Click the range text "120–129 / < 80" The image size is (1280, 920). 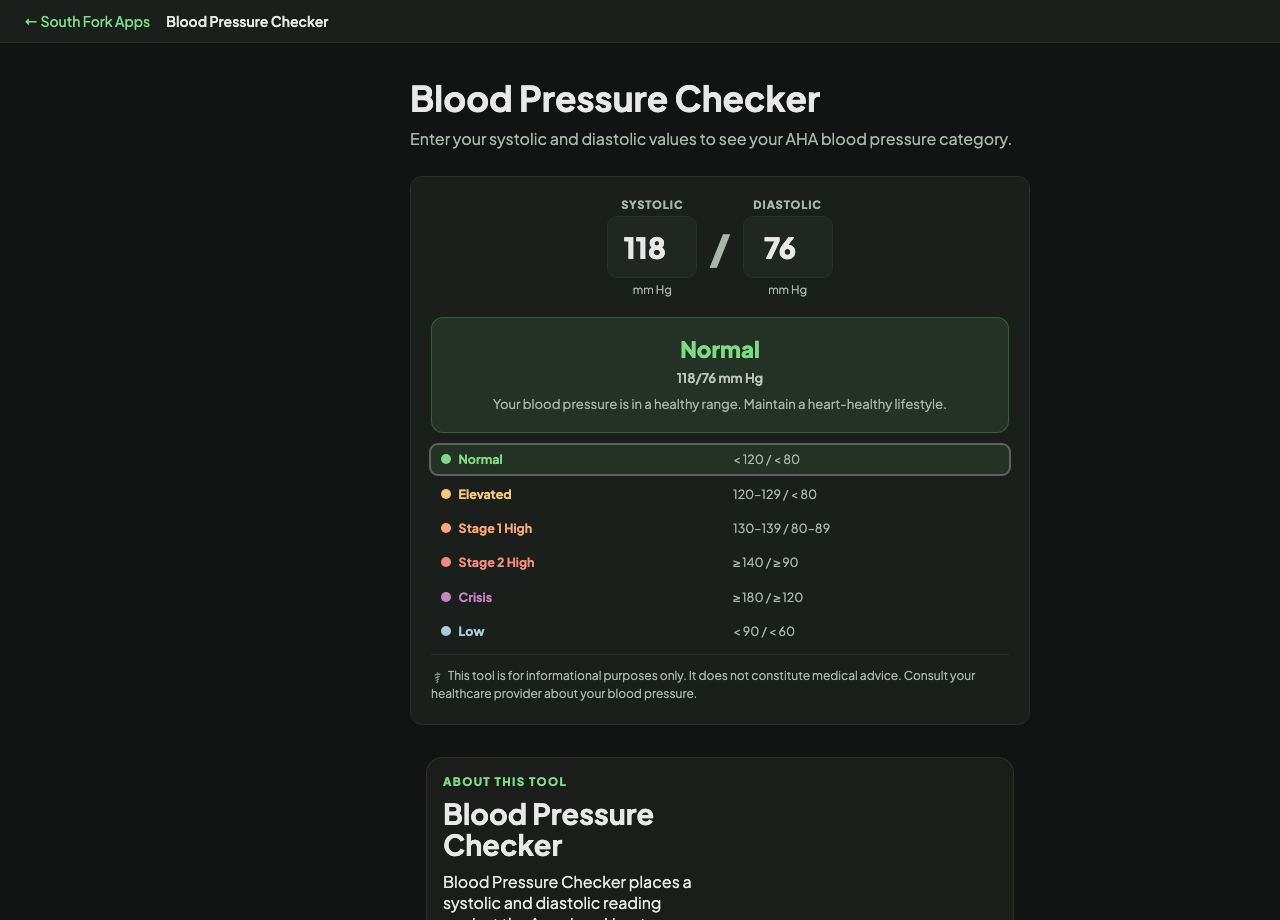point(775,494)
